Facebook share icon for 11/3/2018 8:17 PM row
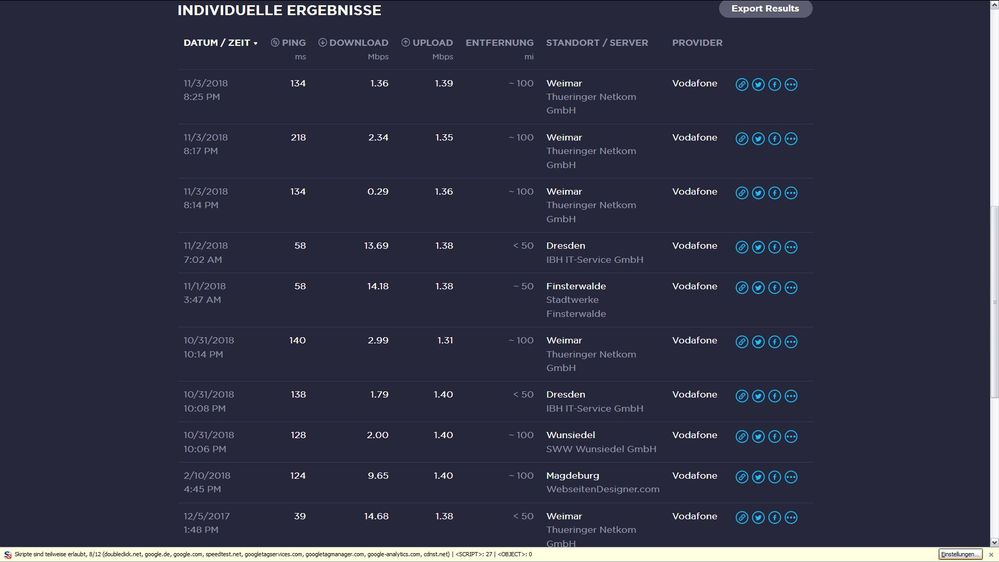Viewport: 999px width, 562px height. (775, 138)
